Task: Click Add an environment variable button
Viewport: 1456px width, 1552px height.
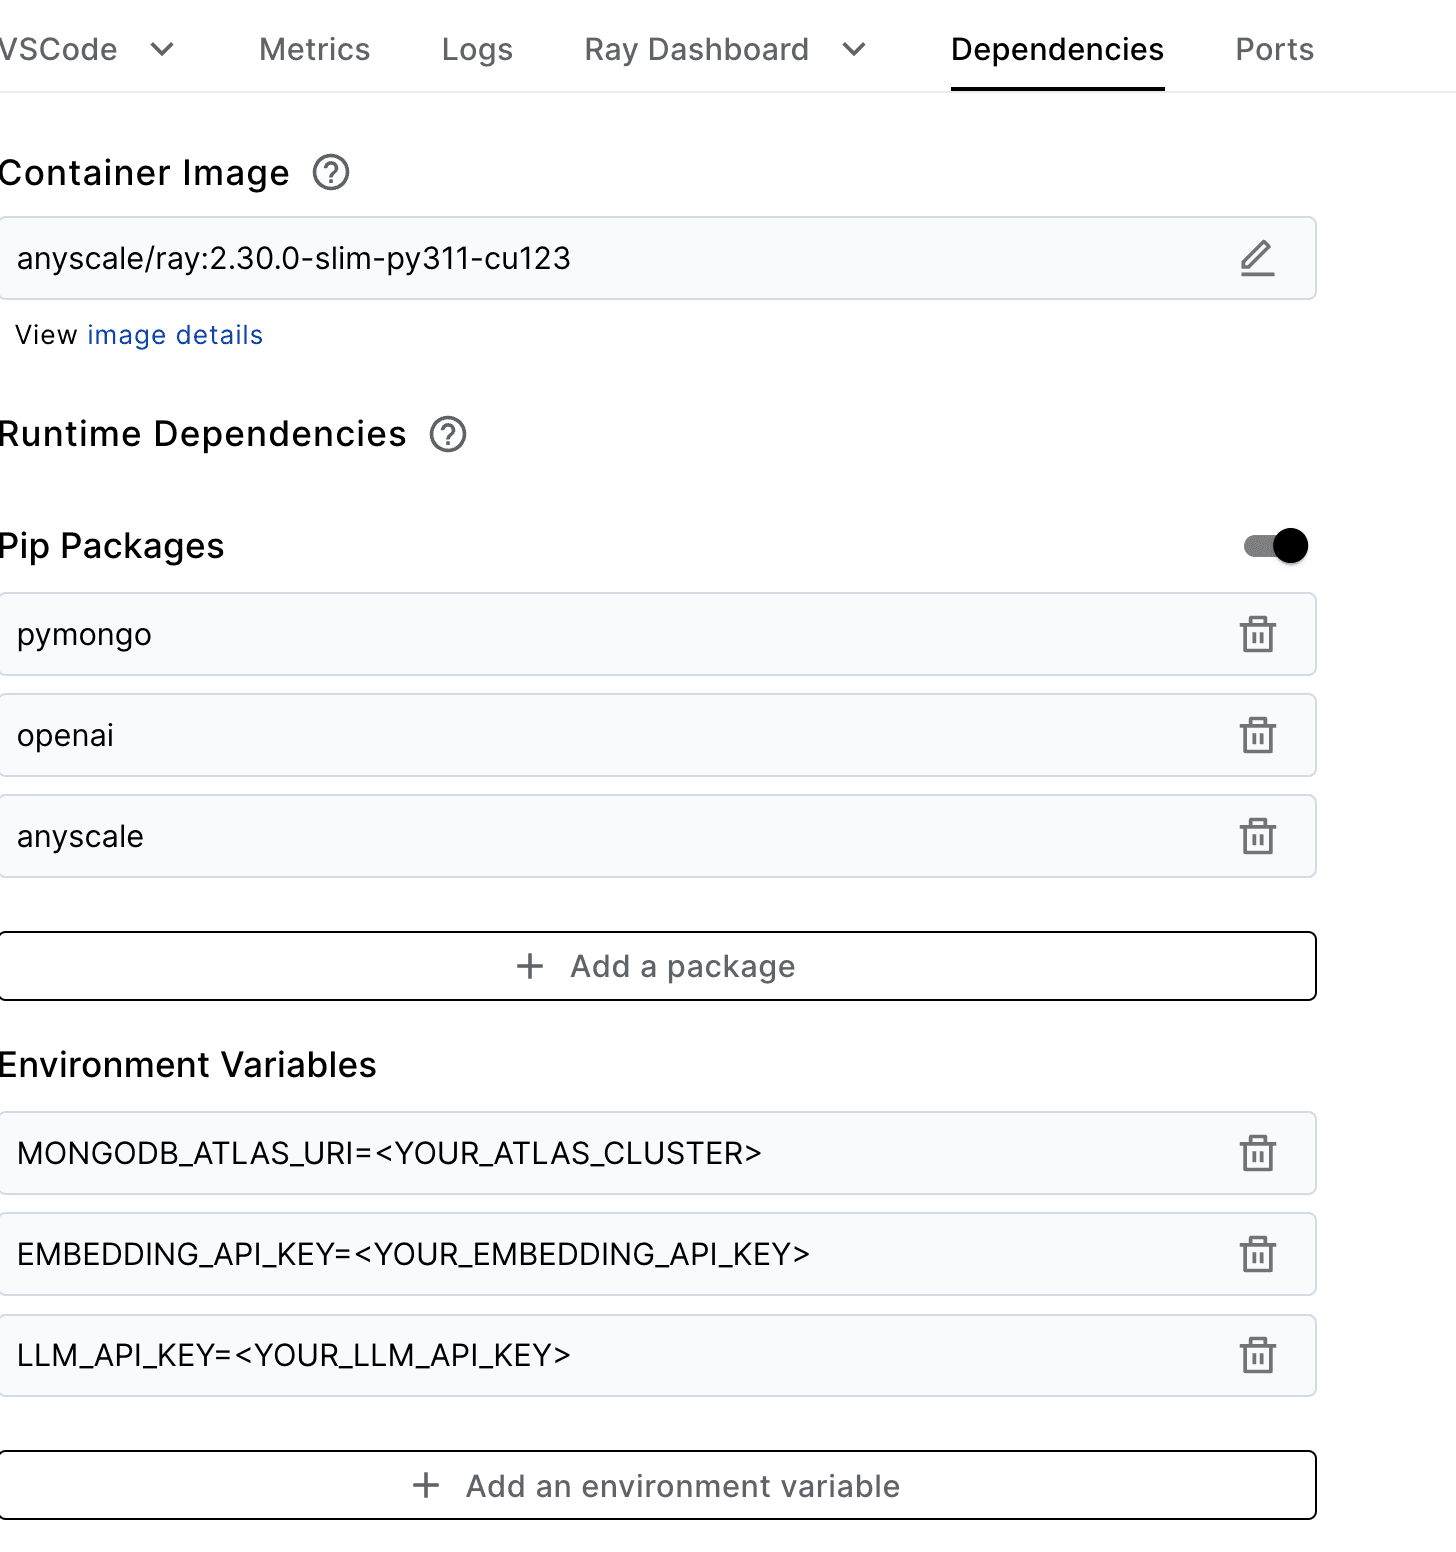Action: pyautogui.click(x=657, y=1486)
